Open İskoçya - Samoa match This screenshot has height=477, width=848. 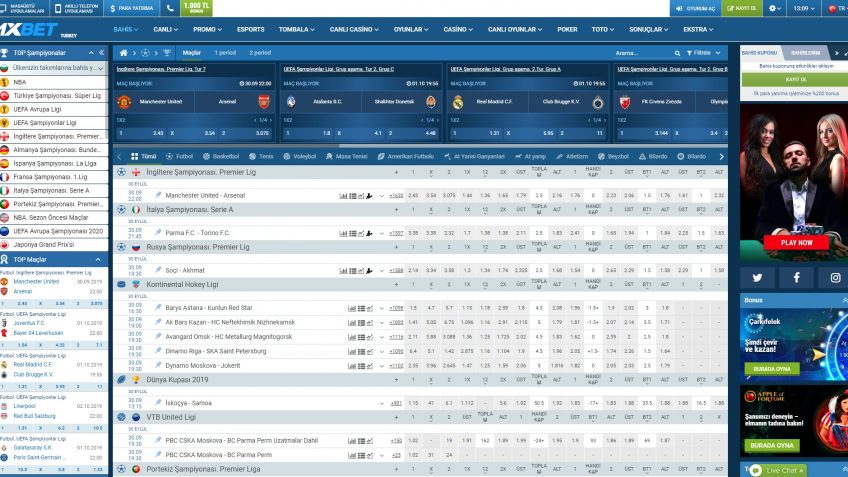coord(189,403)
